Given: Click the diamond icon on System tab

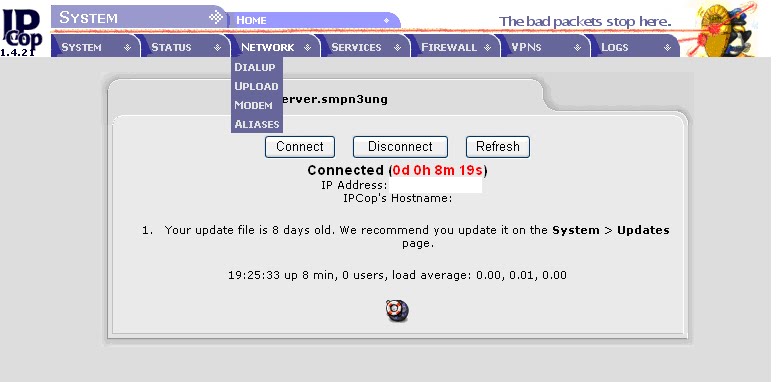Looking at the screenshot, I should pyautogui.click(x=128, y=48).
